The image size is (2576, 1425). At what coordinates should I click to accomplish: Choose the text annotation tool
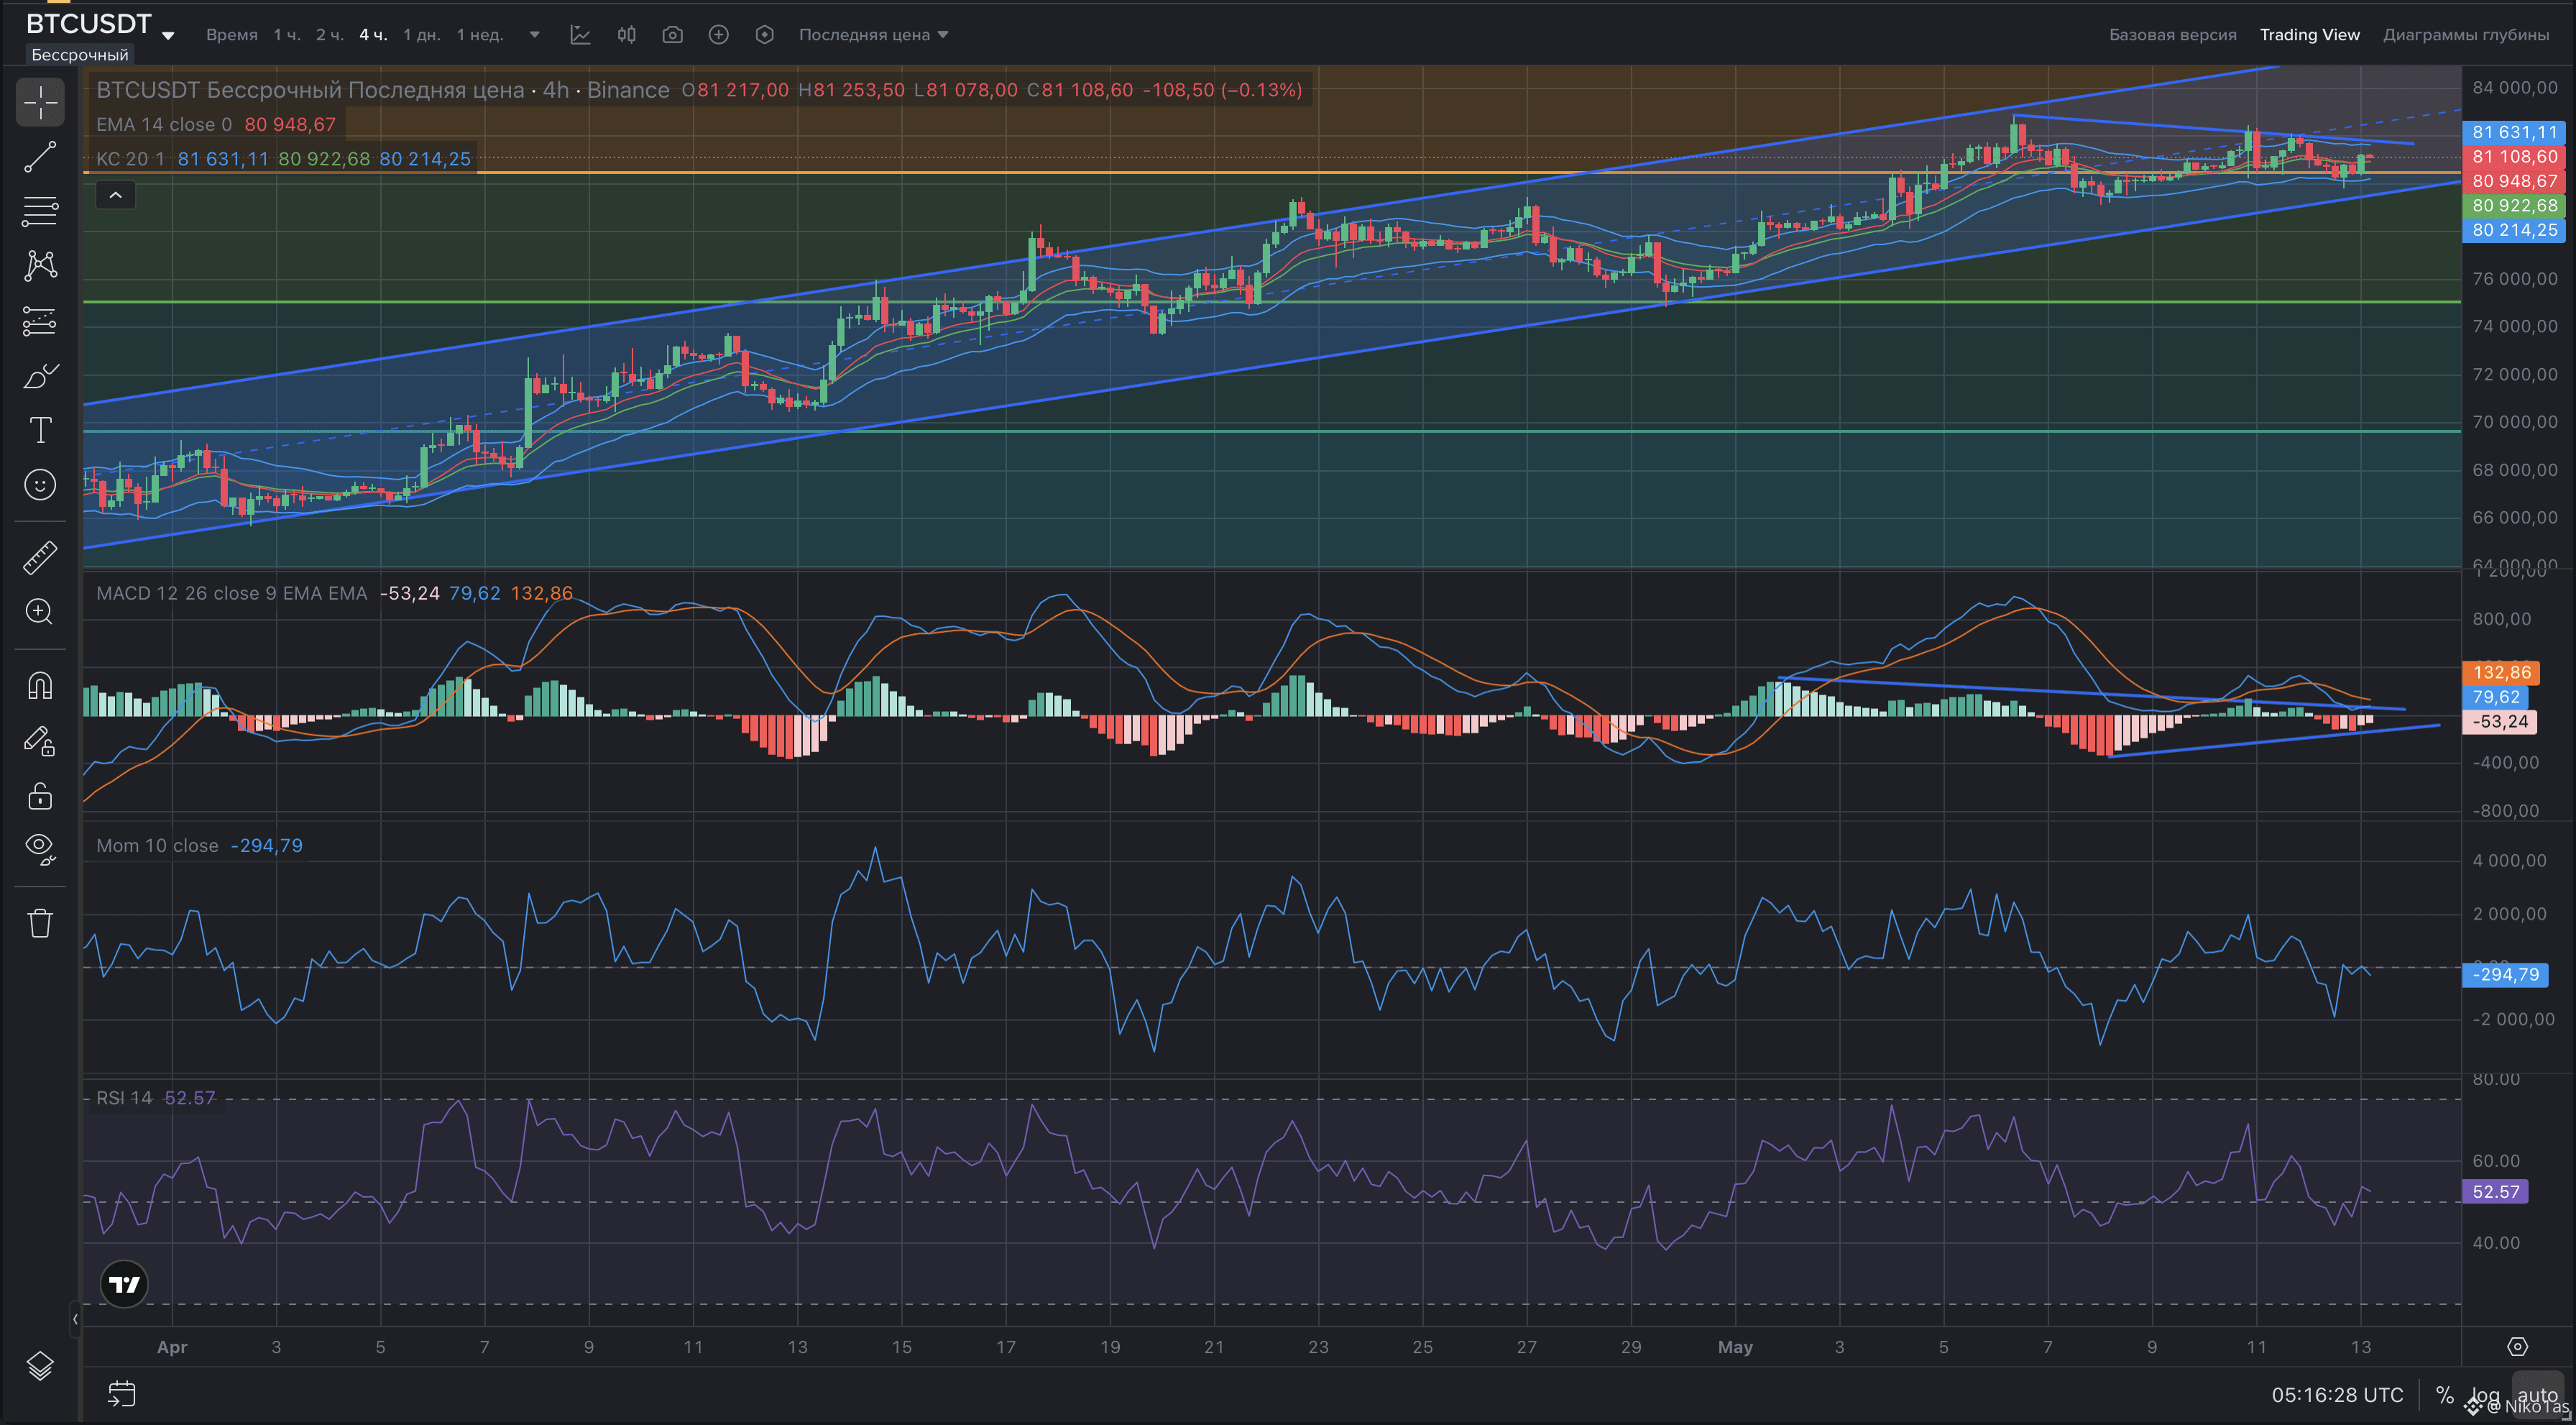point(40,430)
